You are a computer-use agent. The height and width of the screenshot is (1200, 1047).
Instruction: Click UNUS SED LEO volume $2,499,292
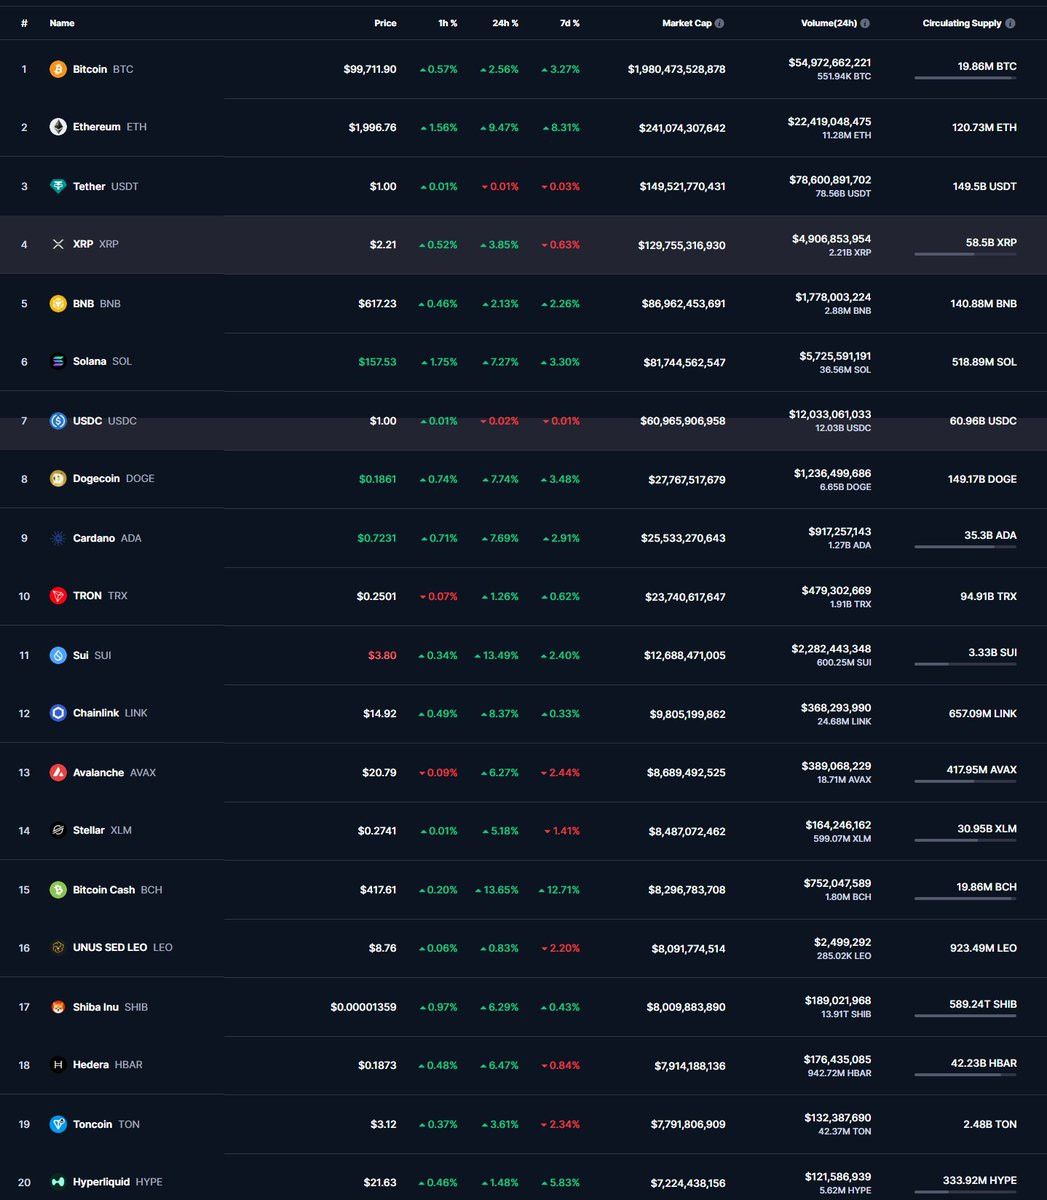coord(843,941)
